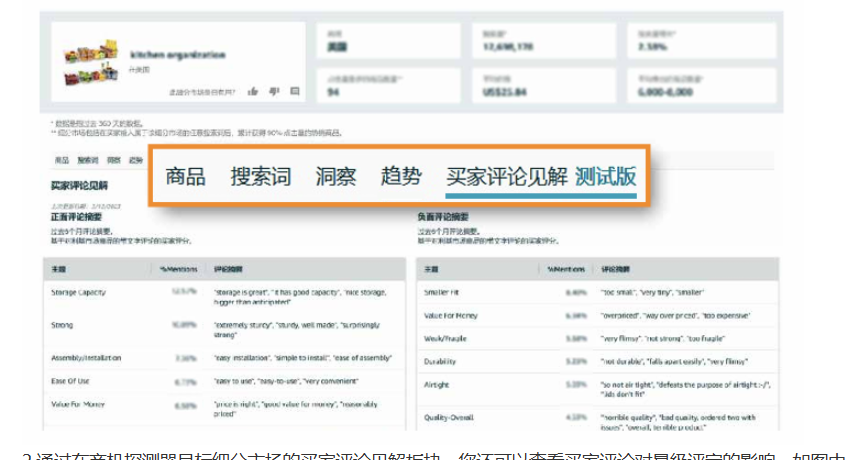Select the "Smaller Fit" topic row

point(597,292)
